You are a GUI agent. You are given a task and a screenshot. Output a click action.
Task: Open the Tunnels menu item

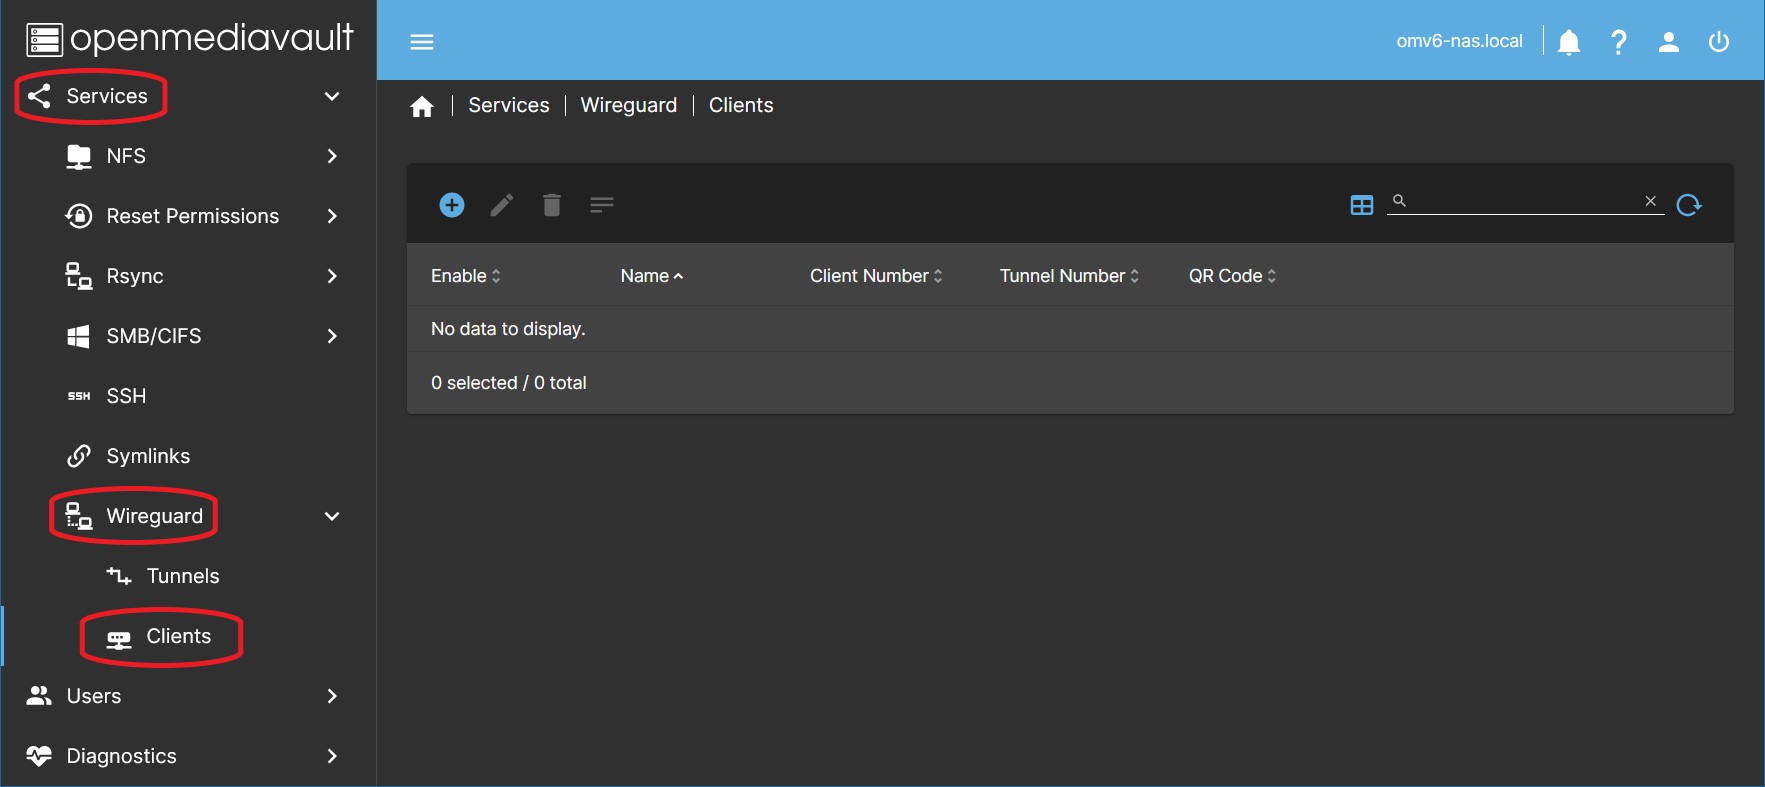[x=182, y=576]
